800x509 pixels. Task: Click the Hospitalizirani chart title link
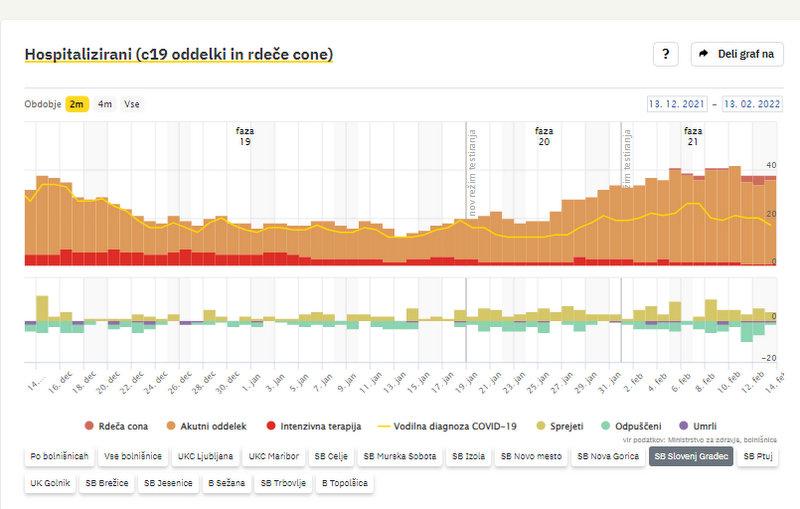pos(178,54)
